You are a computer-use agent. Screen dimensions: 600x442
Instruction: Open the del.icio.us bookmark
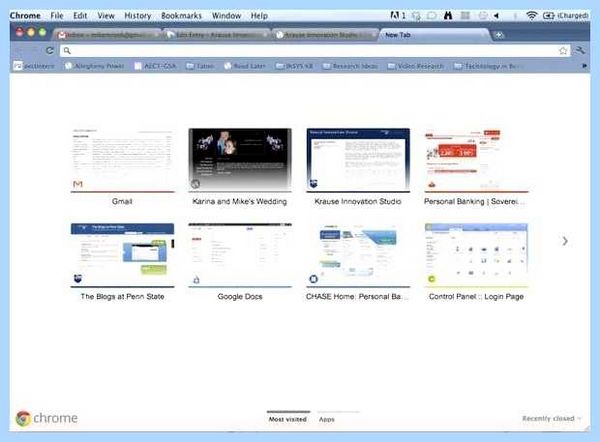click(x=34, y=66)
